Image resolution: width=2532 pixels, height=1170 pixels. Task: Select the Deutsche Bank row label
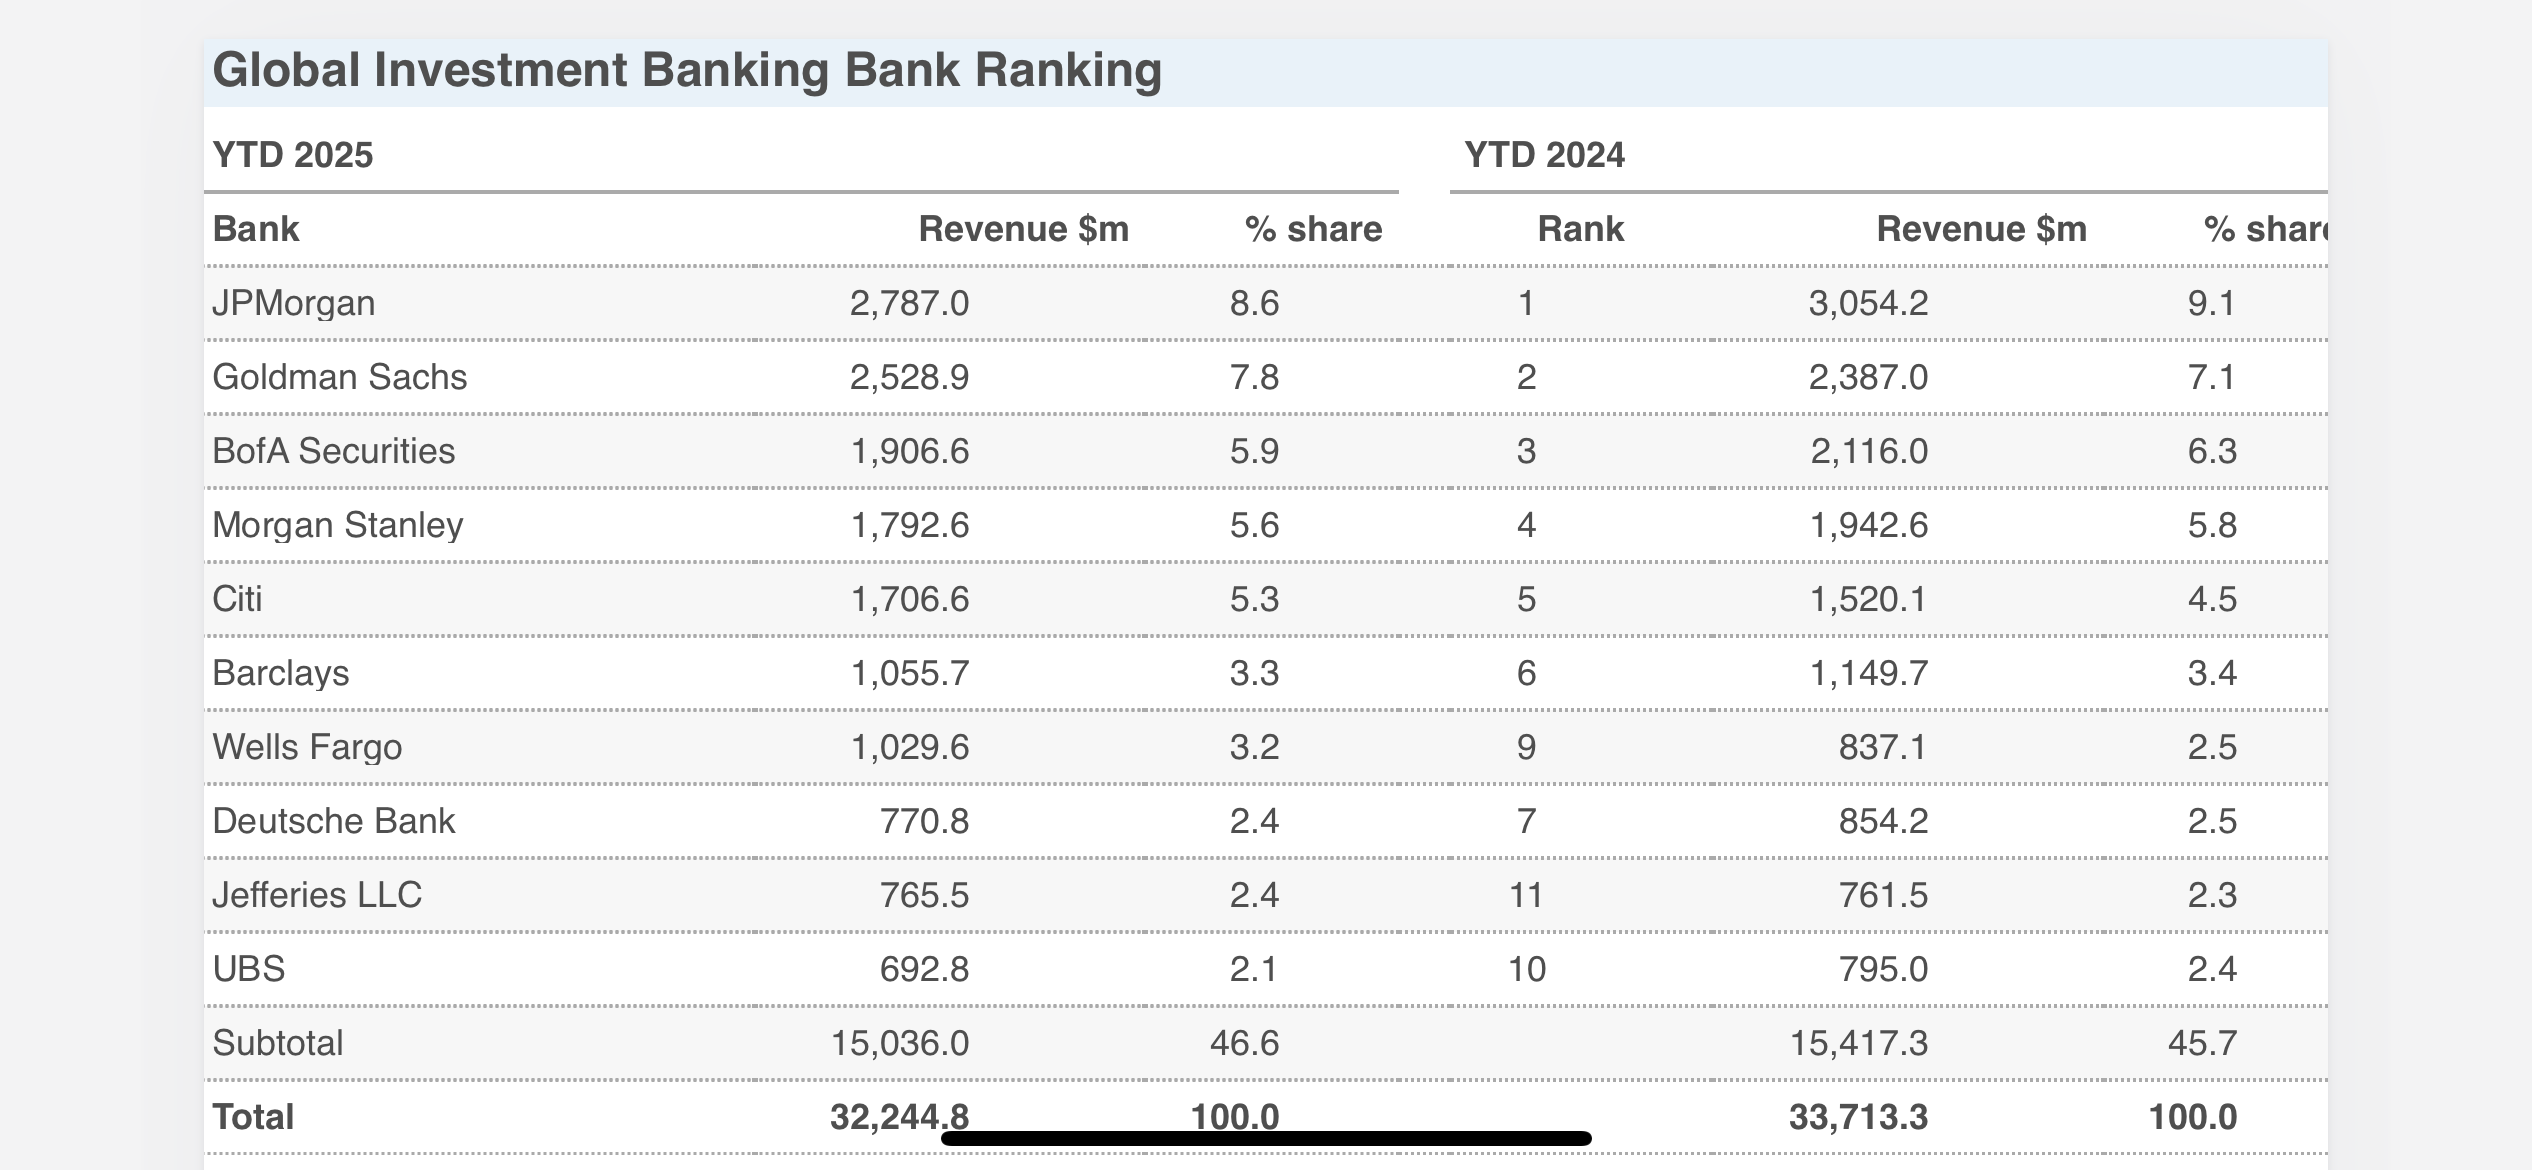pos(333,821)
